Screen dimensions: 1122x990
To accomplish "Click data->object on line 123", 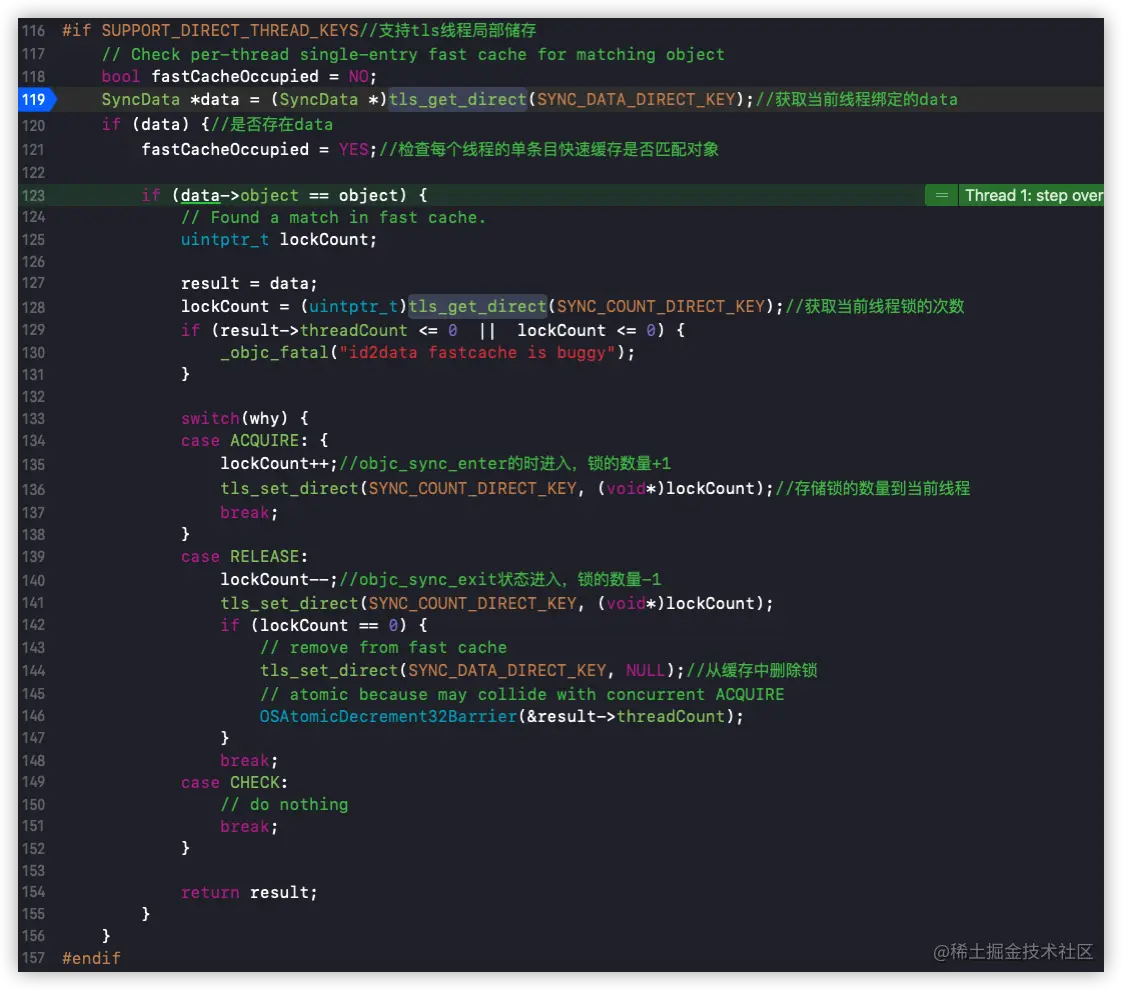I will 240,195.
